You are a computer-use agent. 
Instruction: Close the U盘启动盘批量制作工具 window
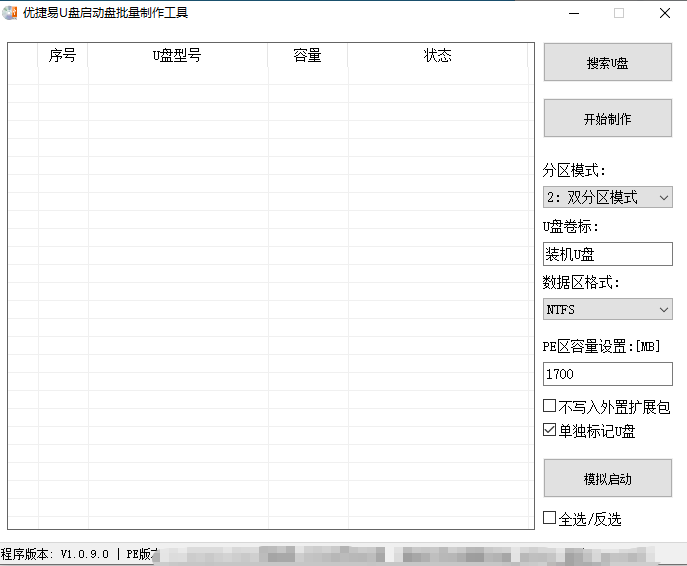(665, 13)
